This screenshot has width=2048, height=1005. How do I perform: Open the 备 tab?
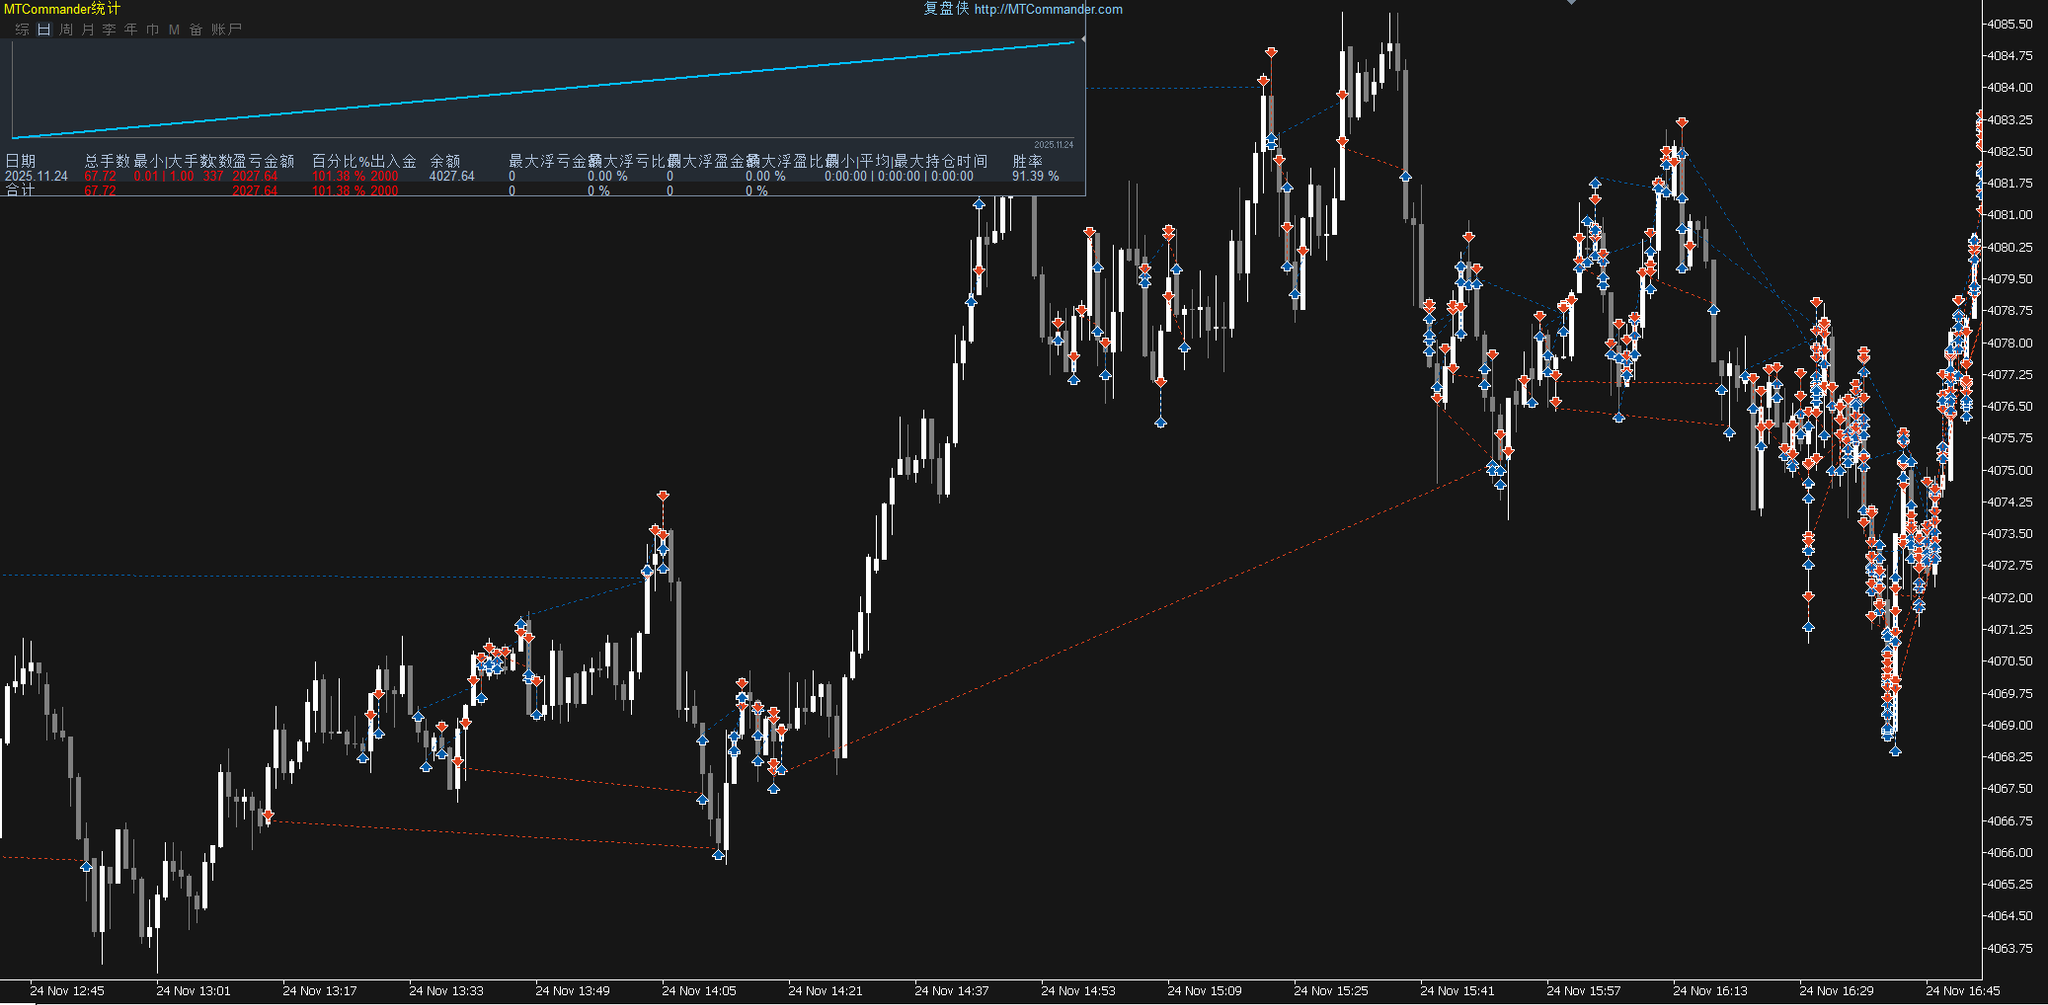pyautogui.click(x=196, y=30)
